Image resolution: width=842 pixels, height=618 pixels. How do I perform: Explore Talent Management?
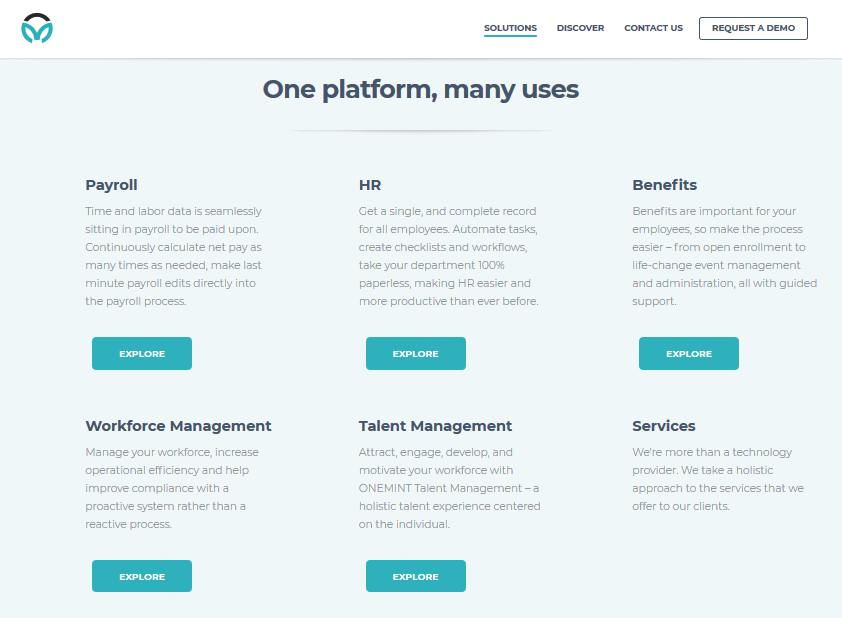415,576
